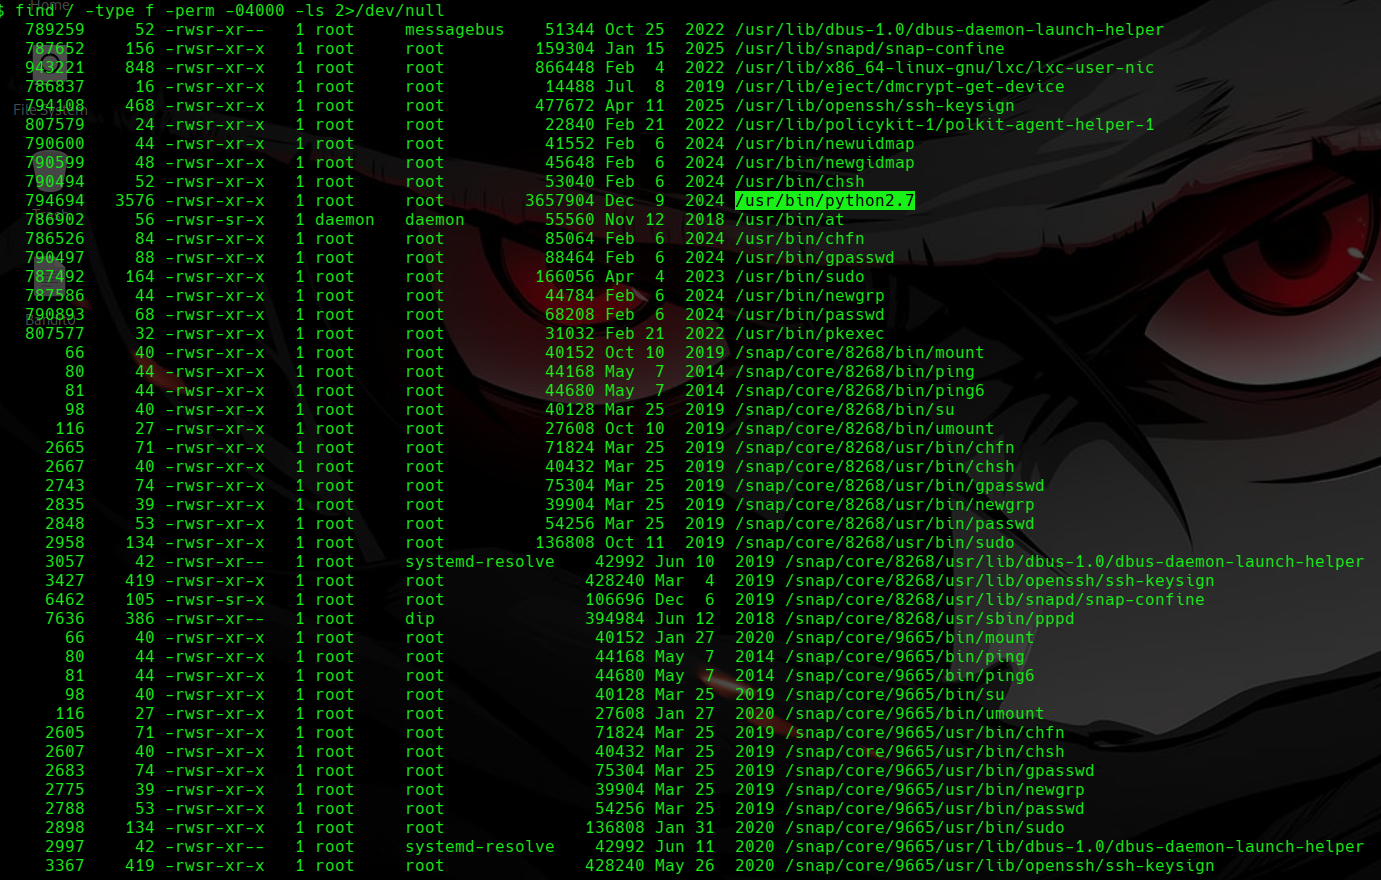
Task: Click the /snap/core/8268/bin/umount path
Action: [x=865, y=429]
